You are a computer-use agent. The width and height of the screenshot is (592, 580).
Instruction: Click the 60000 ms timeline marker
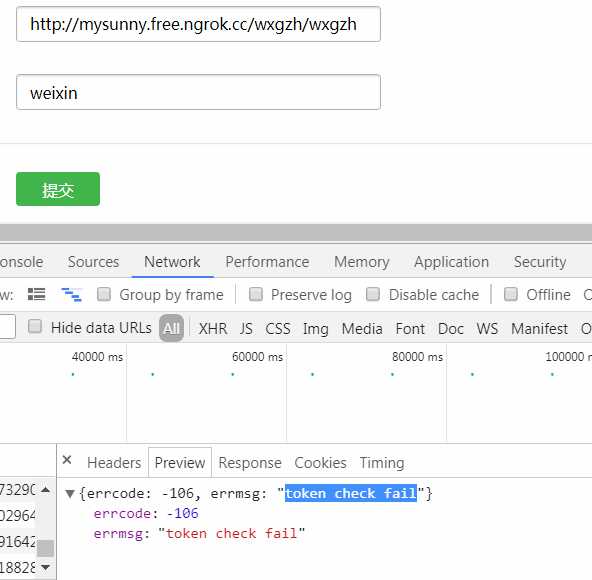(x=257, y=356)
